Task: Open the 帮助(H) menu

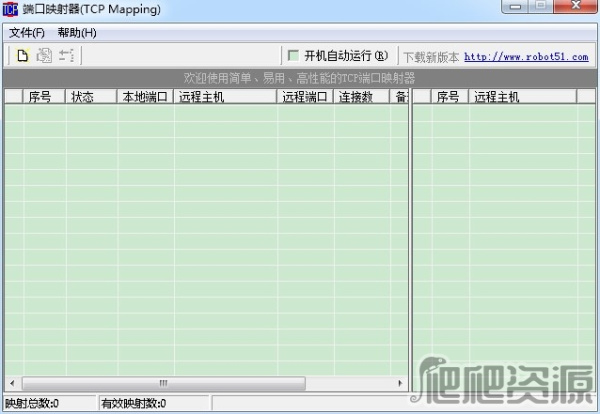Action: 77,33
